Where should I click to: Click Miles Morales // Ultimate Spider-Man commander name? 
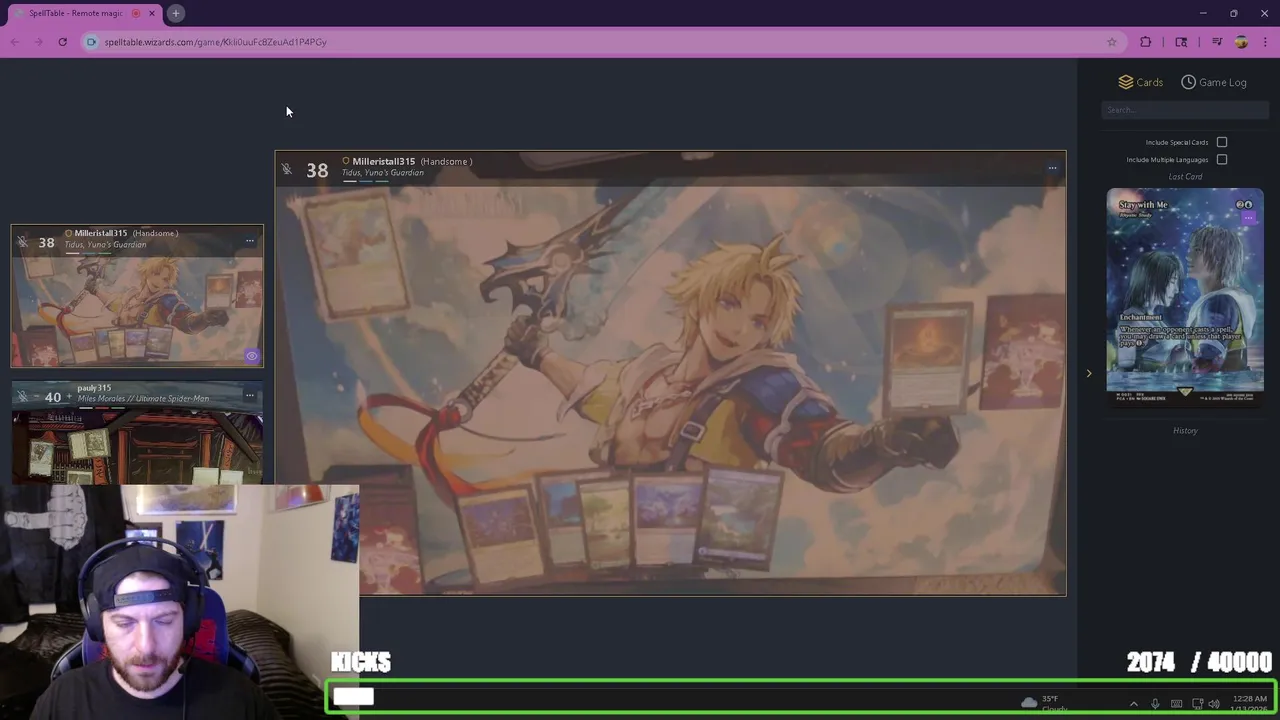point(144,399)
